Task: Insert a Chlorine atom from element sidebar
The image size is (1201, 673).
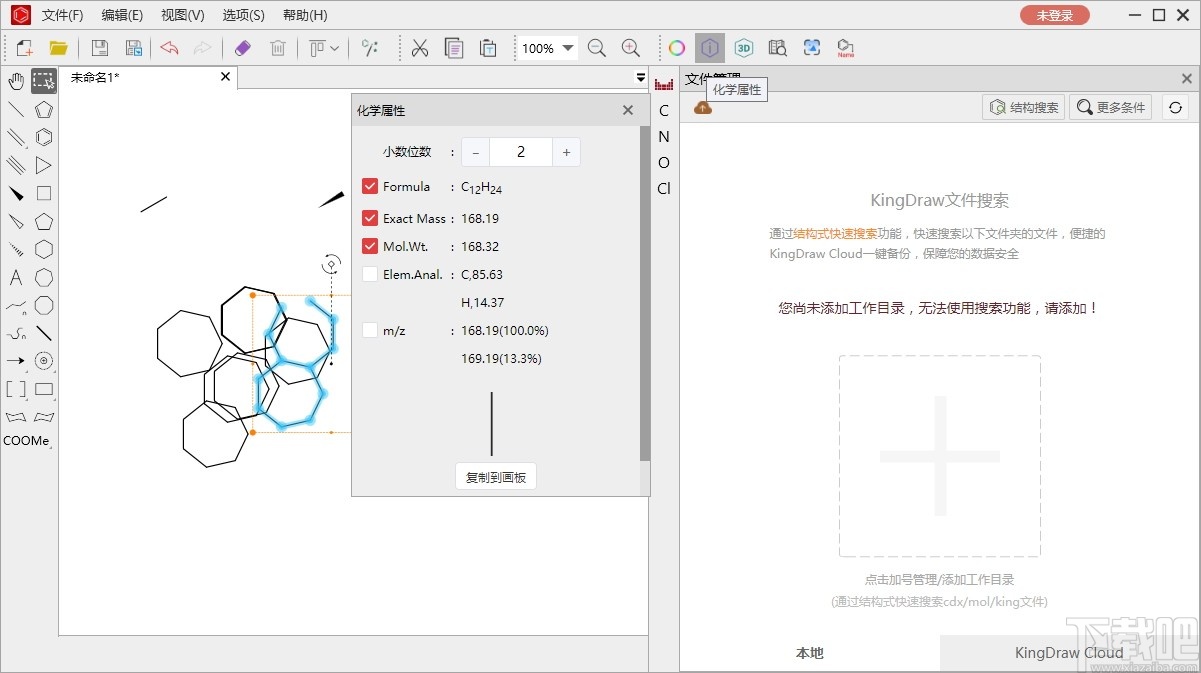Action: [x=663, y=188]
